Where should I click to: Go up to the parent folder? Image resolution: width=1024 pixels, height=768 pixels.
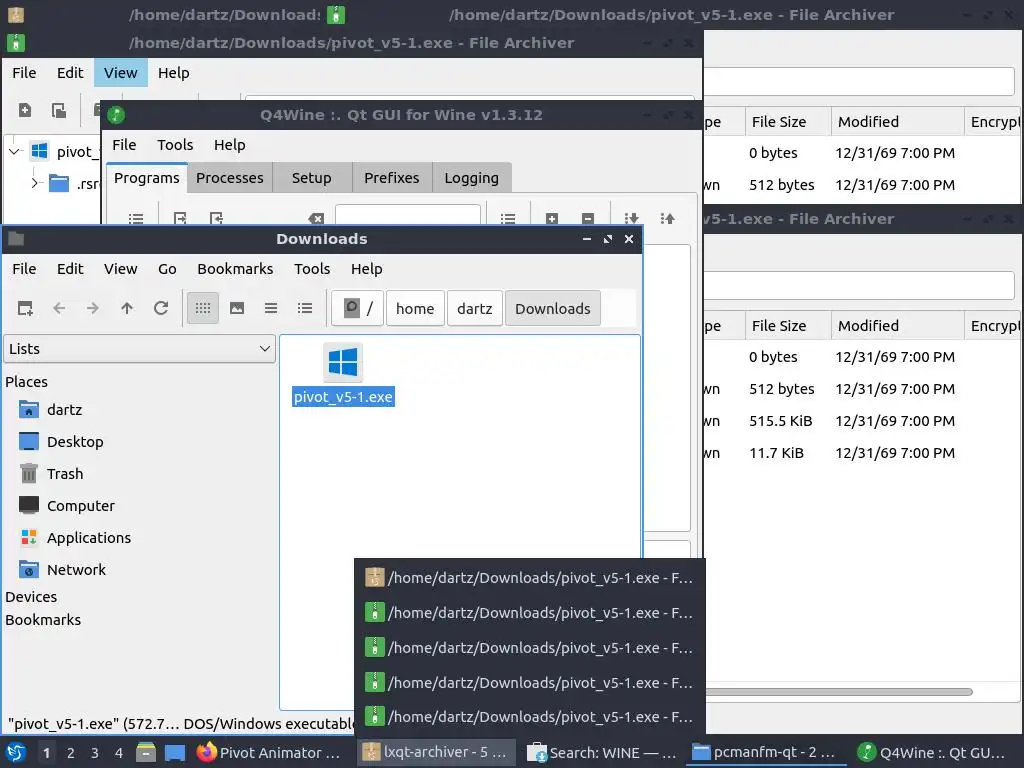pyautogui.click(x=127, y=308)
